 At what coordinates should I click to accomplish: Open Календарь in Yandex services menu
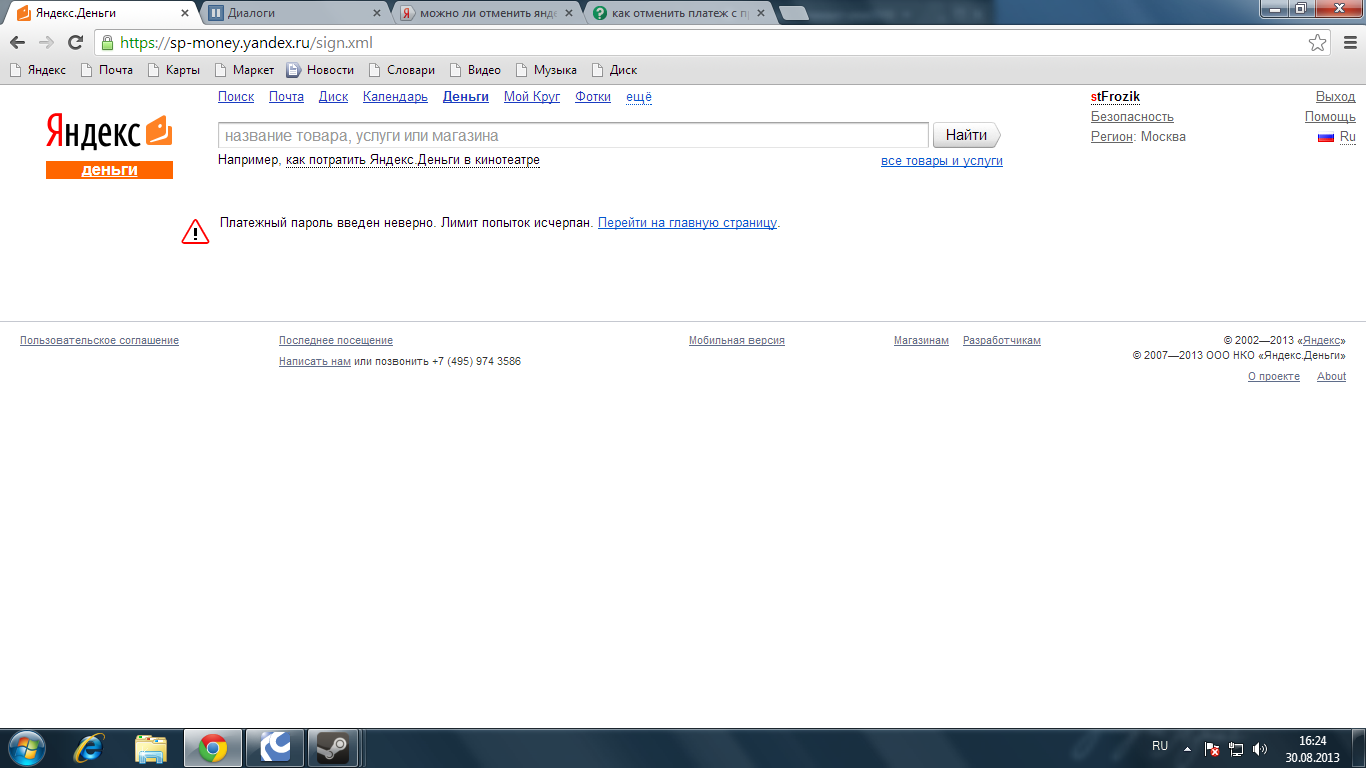coord(395,97)
